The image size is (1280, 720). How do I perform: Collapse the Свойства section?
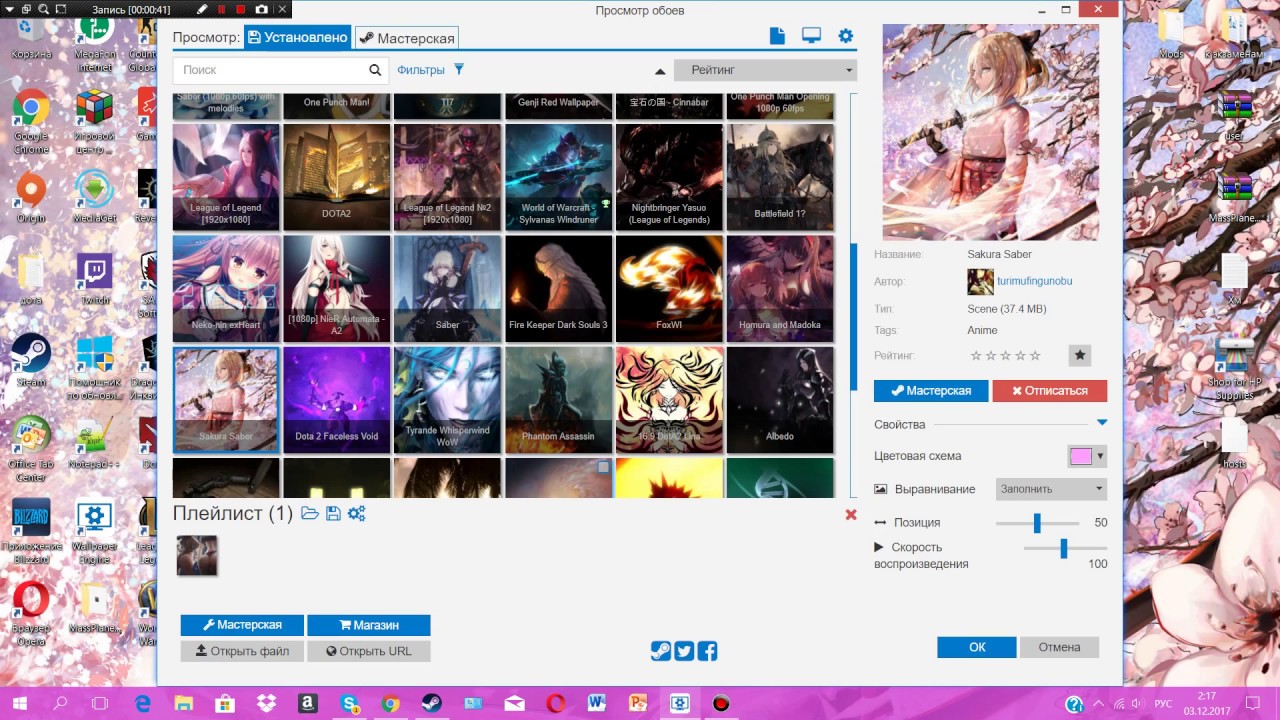point(1102,424)
